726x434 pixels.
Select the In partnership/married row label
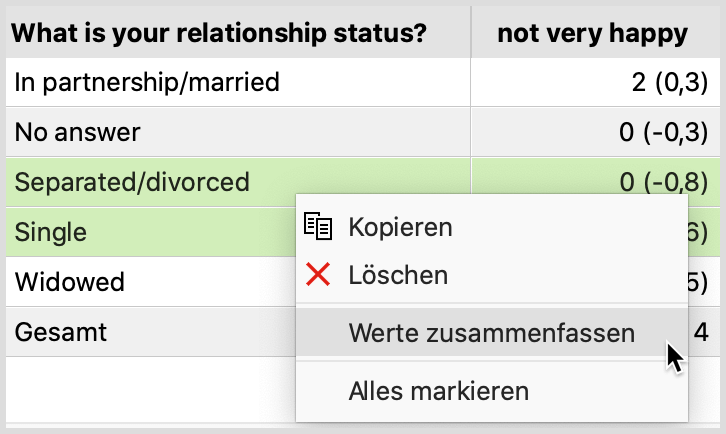tap(147, 82)
